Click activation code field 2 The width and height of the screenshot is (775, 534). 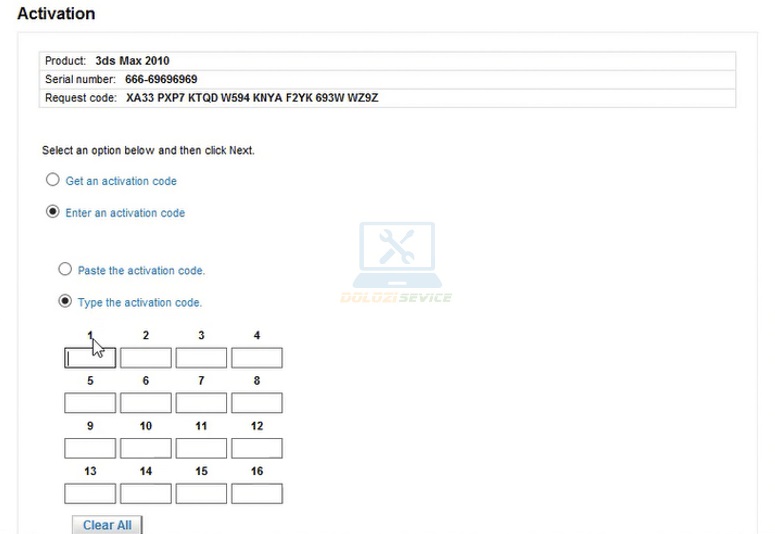[x=146, y=358]
